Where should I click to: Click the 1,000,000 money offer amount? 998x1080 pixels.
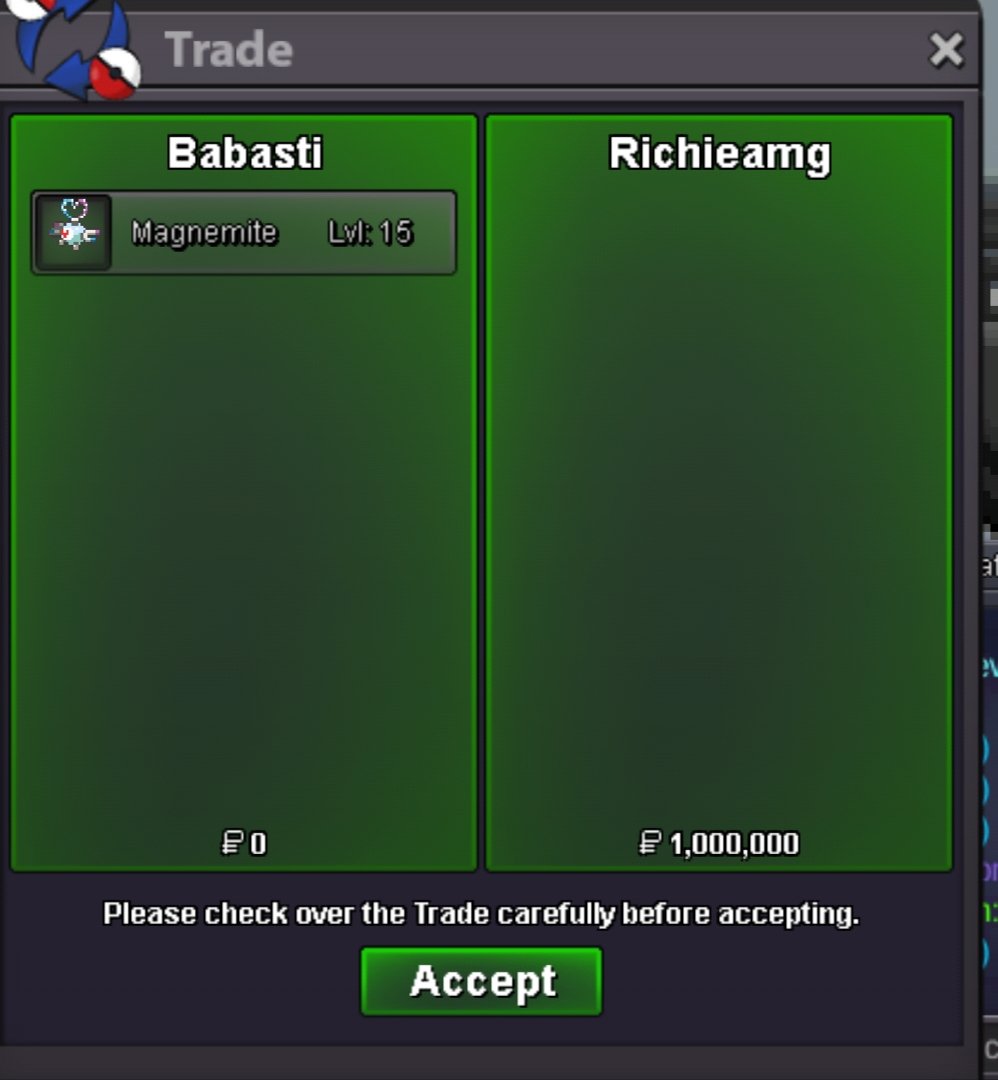pos(734,844)
